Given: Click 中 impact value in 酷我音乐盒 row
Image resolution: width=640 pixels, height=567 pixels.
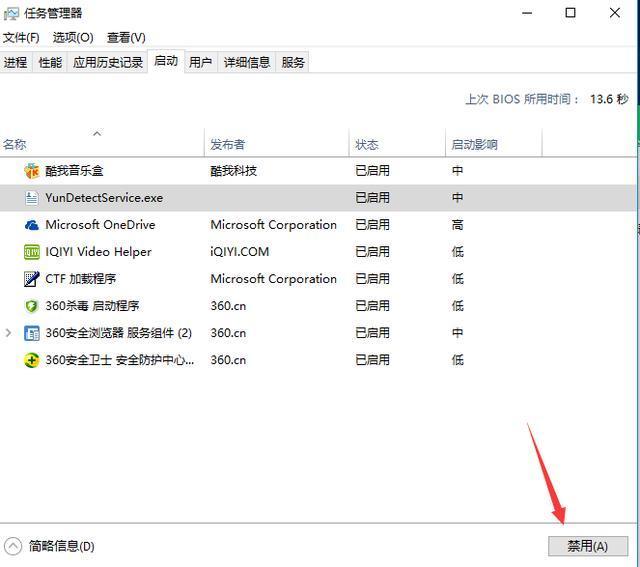Looking at the screenshot, I should [x=458, y=171].
